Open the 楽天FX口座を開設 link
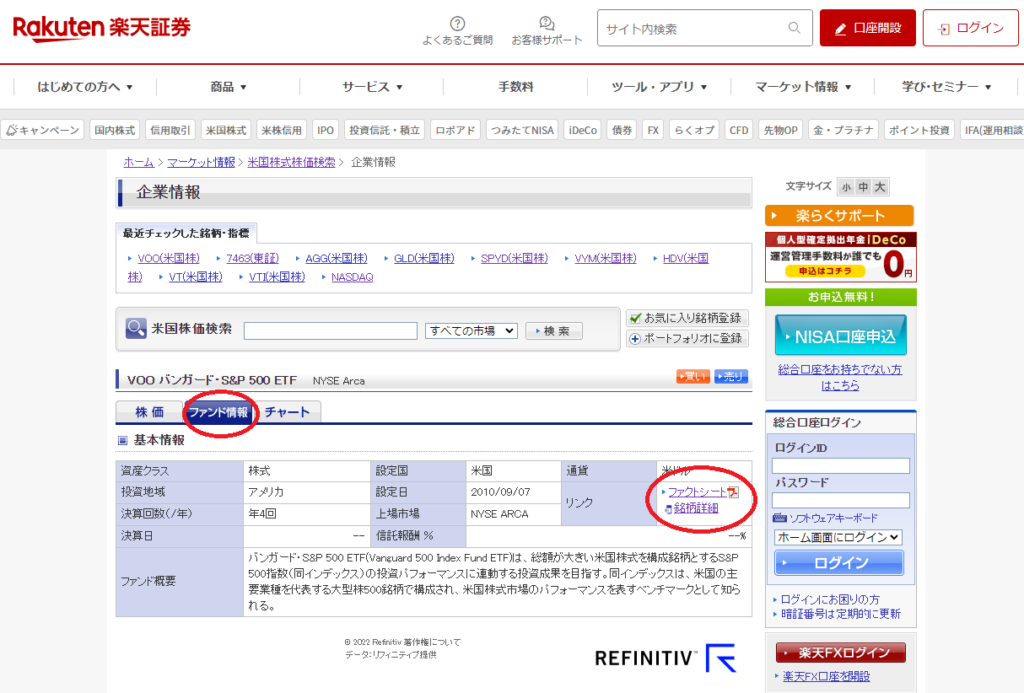 [826, 676]
